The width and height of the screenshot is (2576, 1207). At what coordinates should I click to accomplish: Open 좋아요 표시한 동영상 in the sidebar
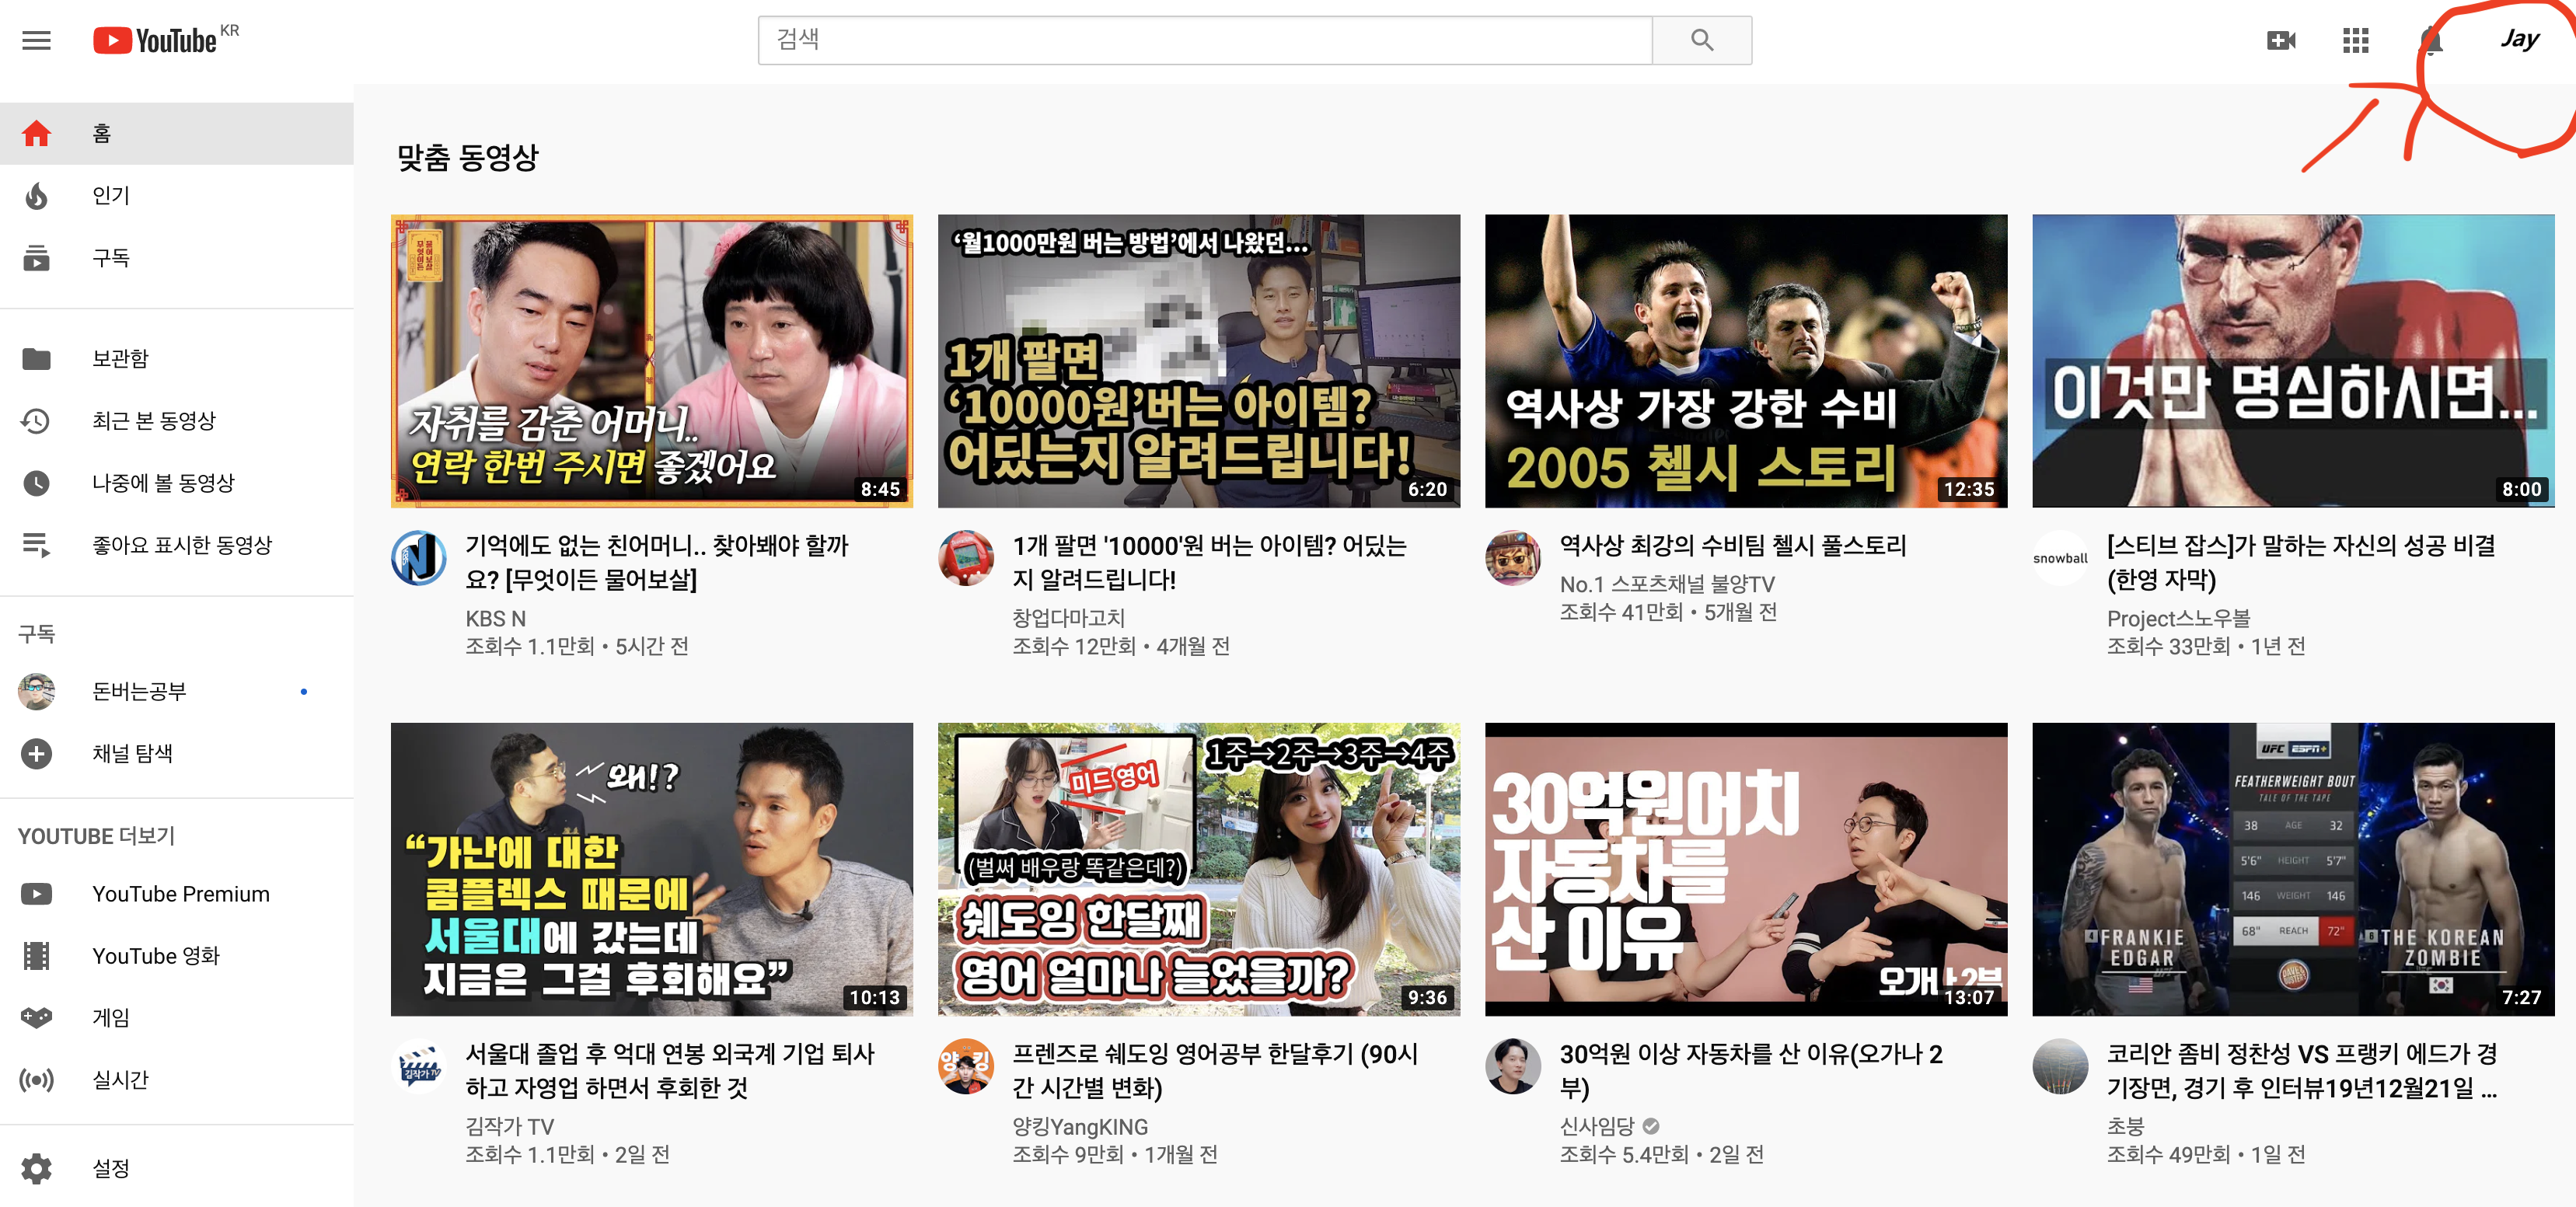coord(177,545)
